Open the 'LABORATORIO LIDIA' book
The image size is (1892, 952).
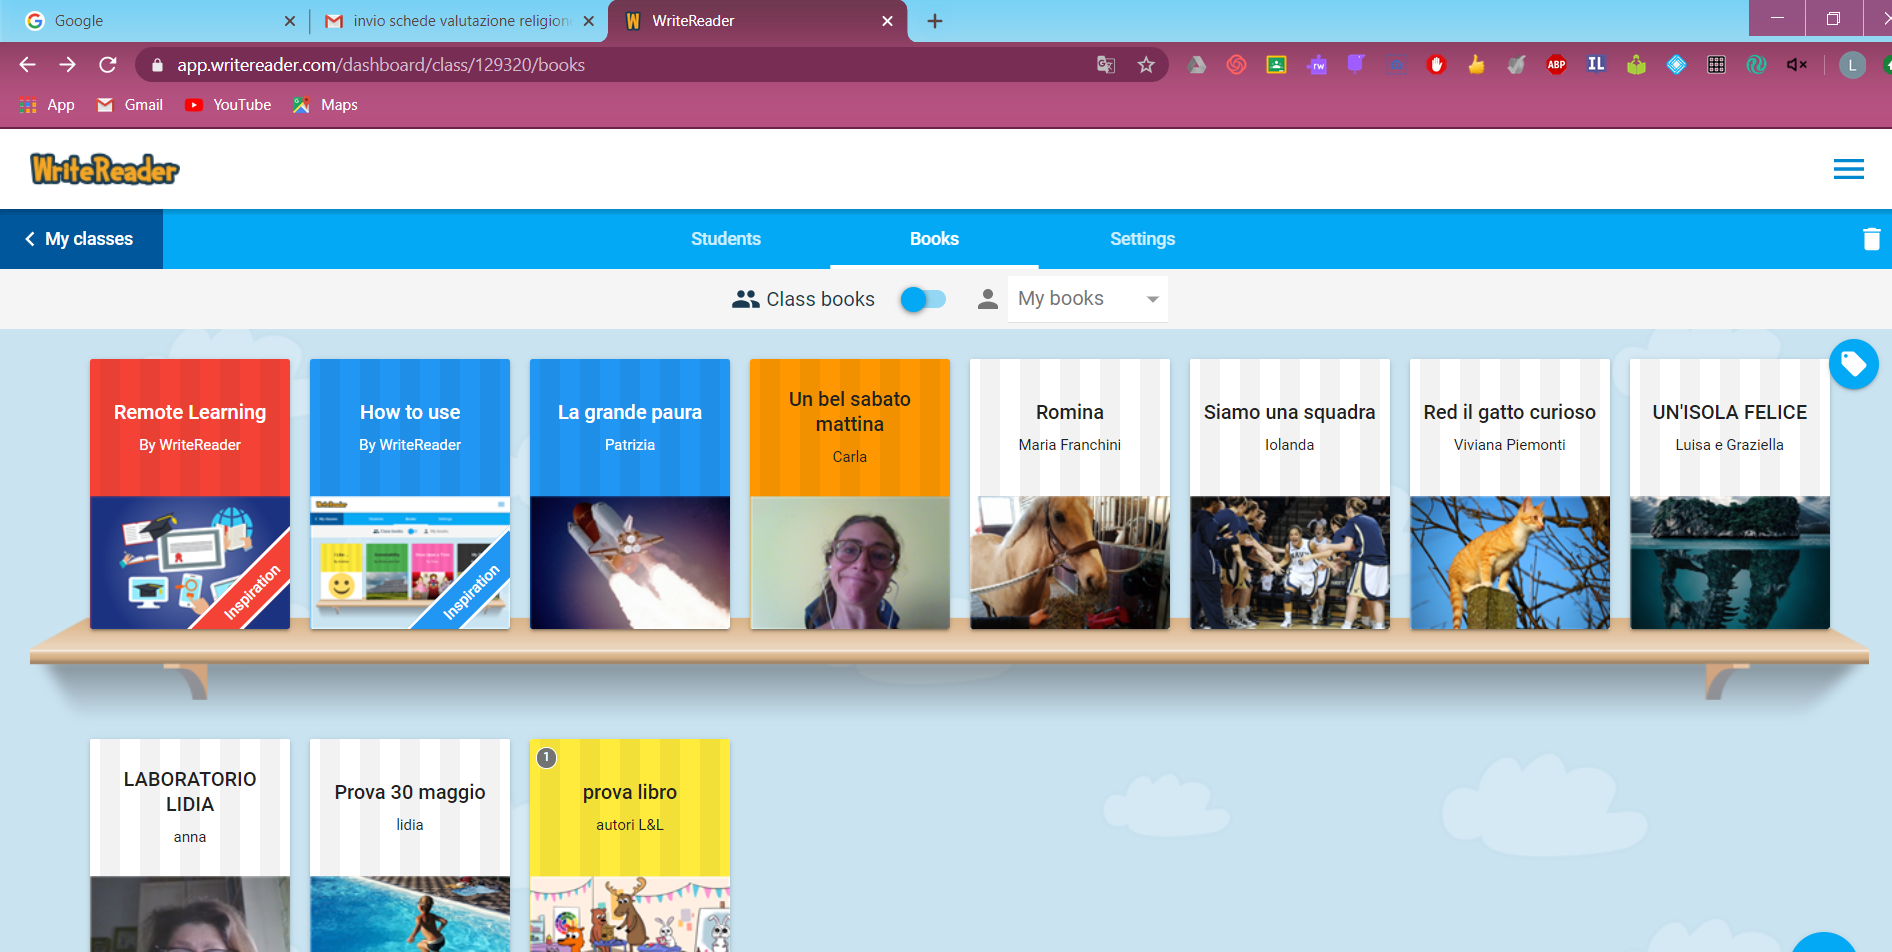click(x=190, y=845)
